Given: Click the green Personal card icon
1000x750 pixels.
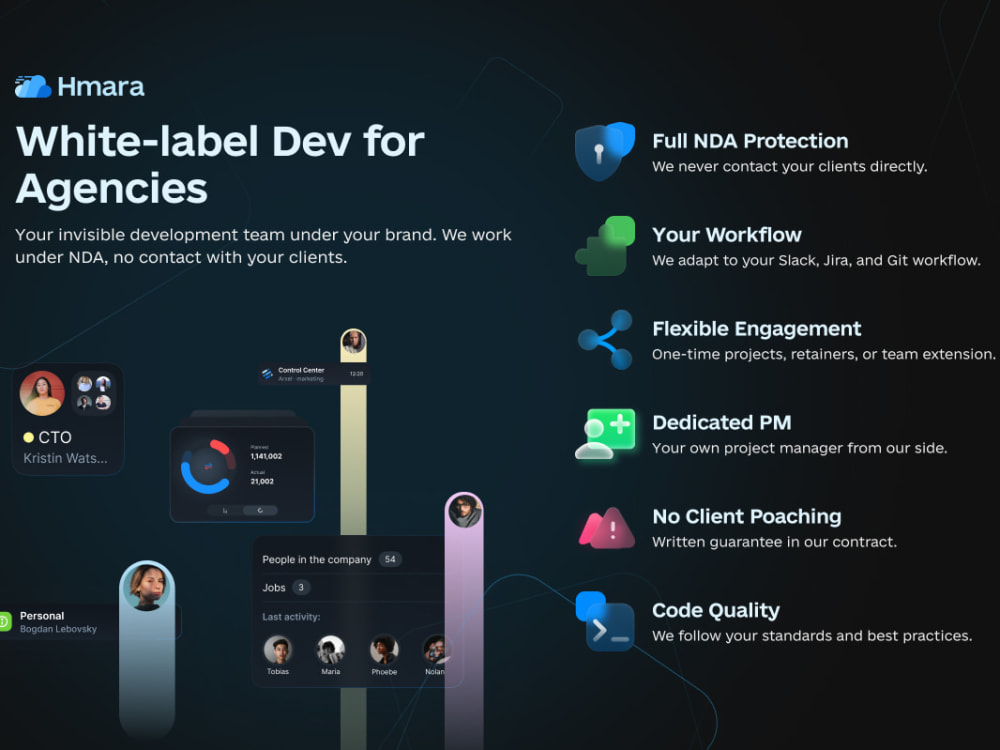Looking at the screenshot, I should (x=4, y=622).
